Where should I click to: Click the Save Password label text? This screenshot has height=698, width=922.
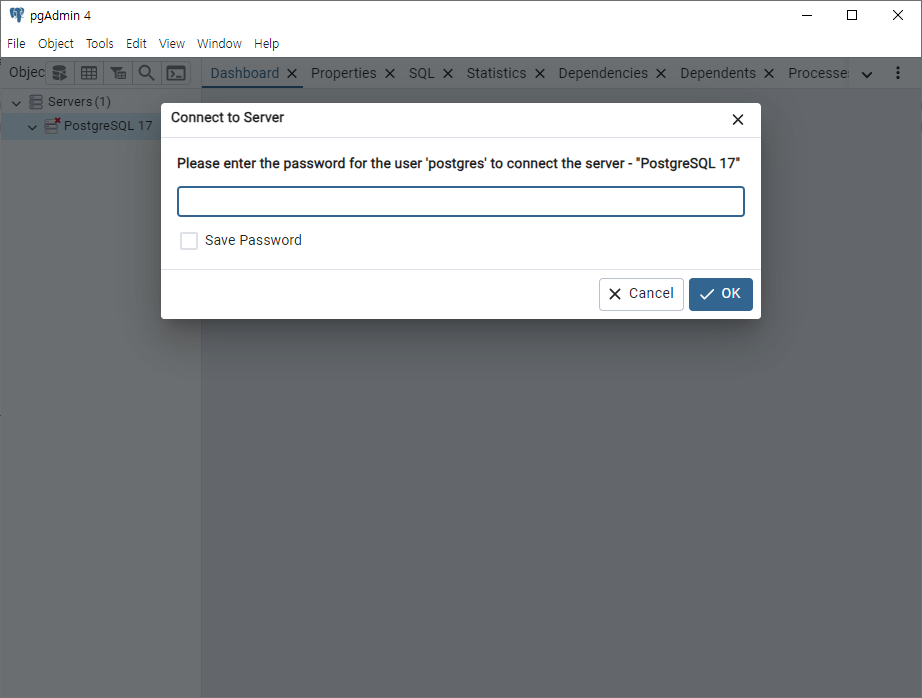click(253, 240)
